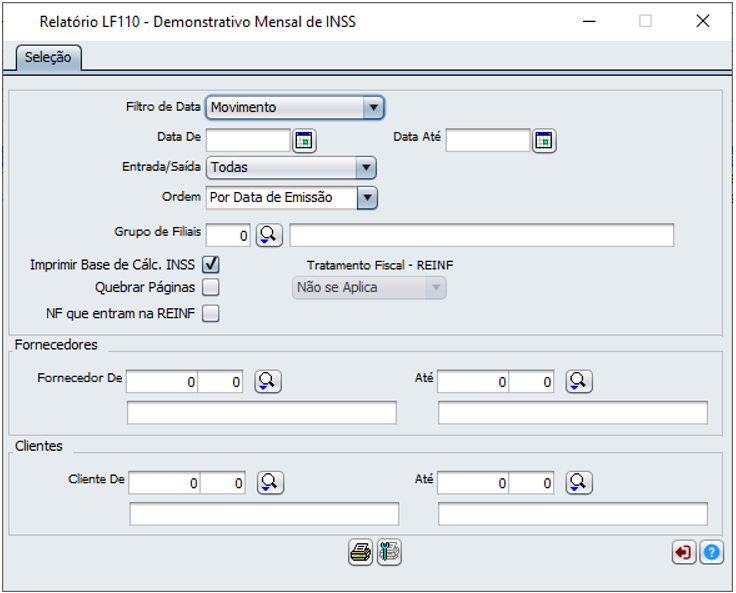This screenshot has height=593, width=736.
Task: Open Entrada/Saída Todas dropdown
Action: 366,168
